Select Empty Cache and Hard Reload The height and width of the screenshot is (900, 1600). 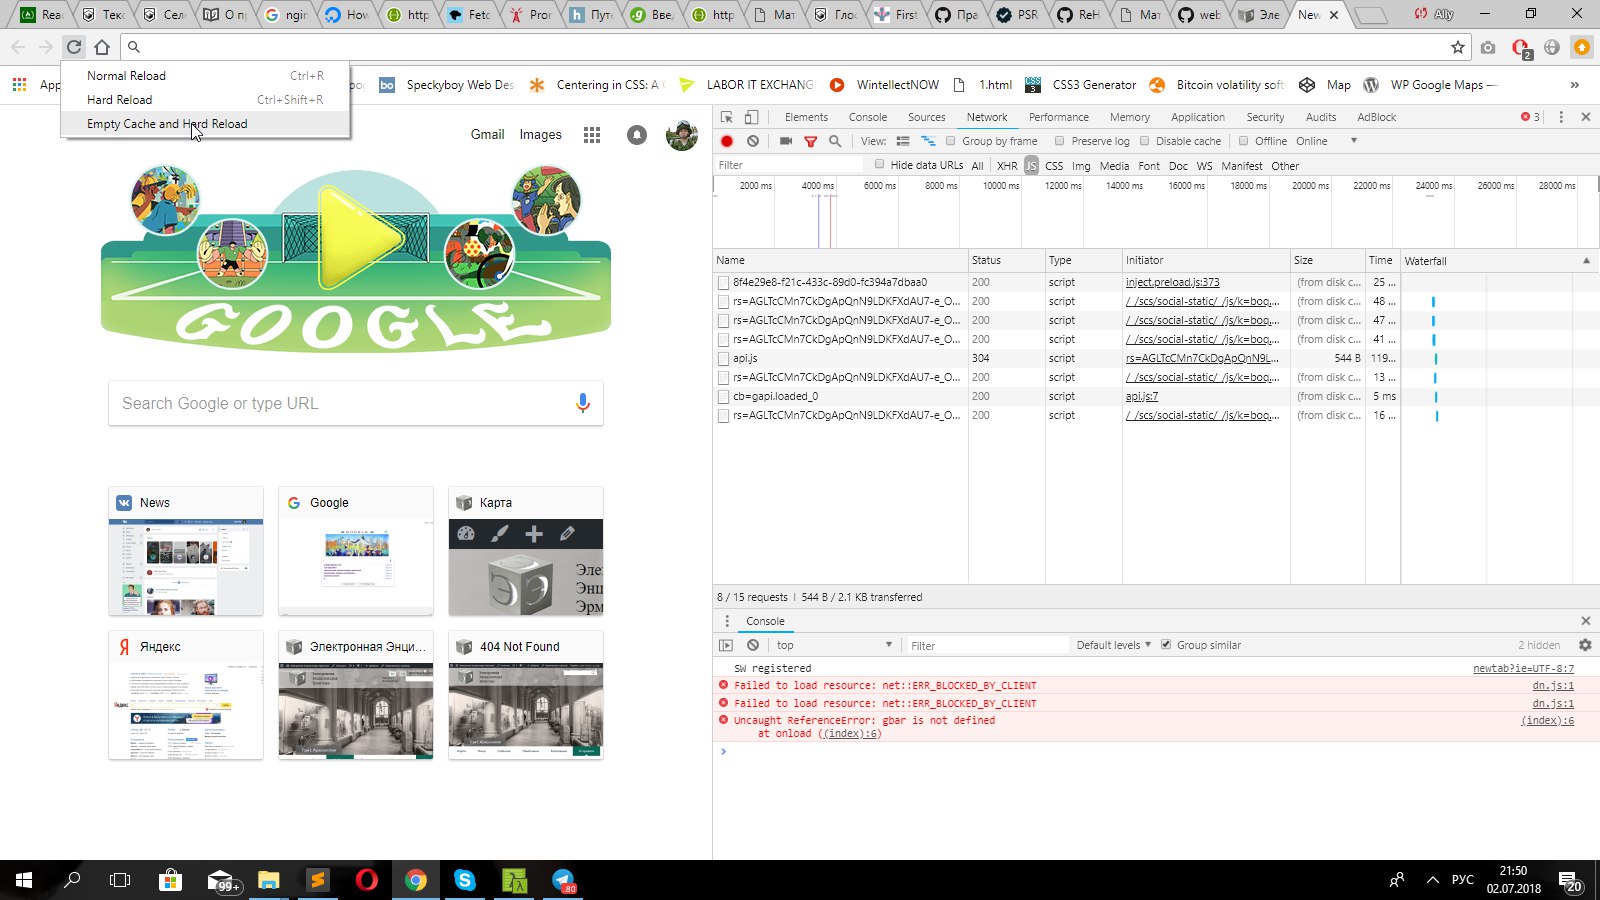click(205, 124)
